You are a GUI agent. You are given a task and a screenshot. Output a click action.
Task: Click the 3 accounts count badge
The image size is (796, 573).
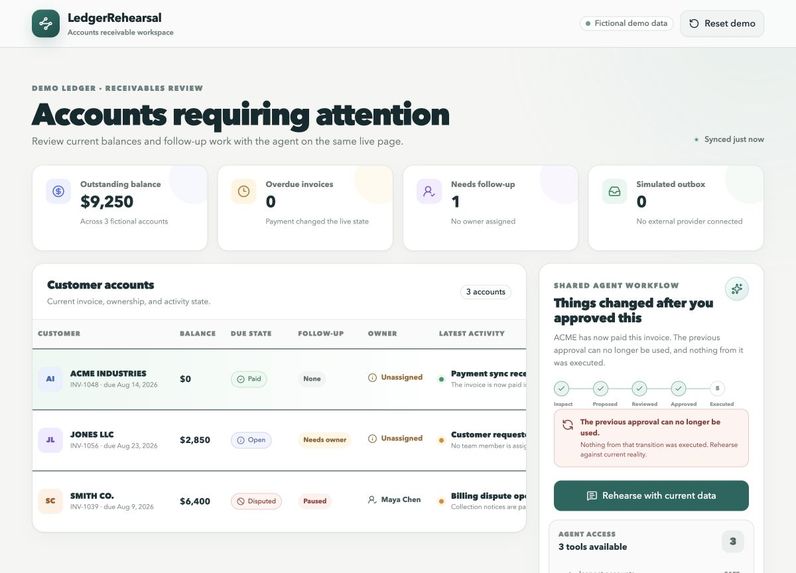click(486, 292)
